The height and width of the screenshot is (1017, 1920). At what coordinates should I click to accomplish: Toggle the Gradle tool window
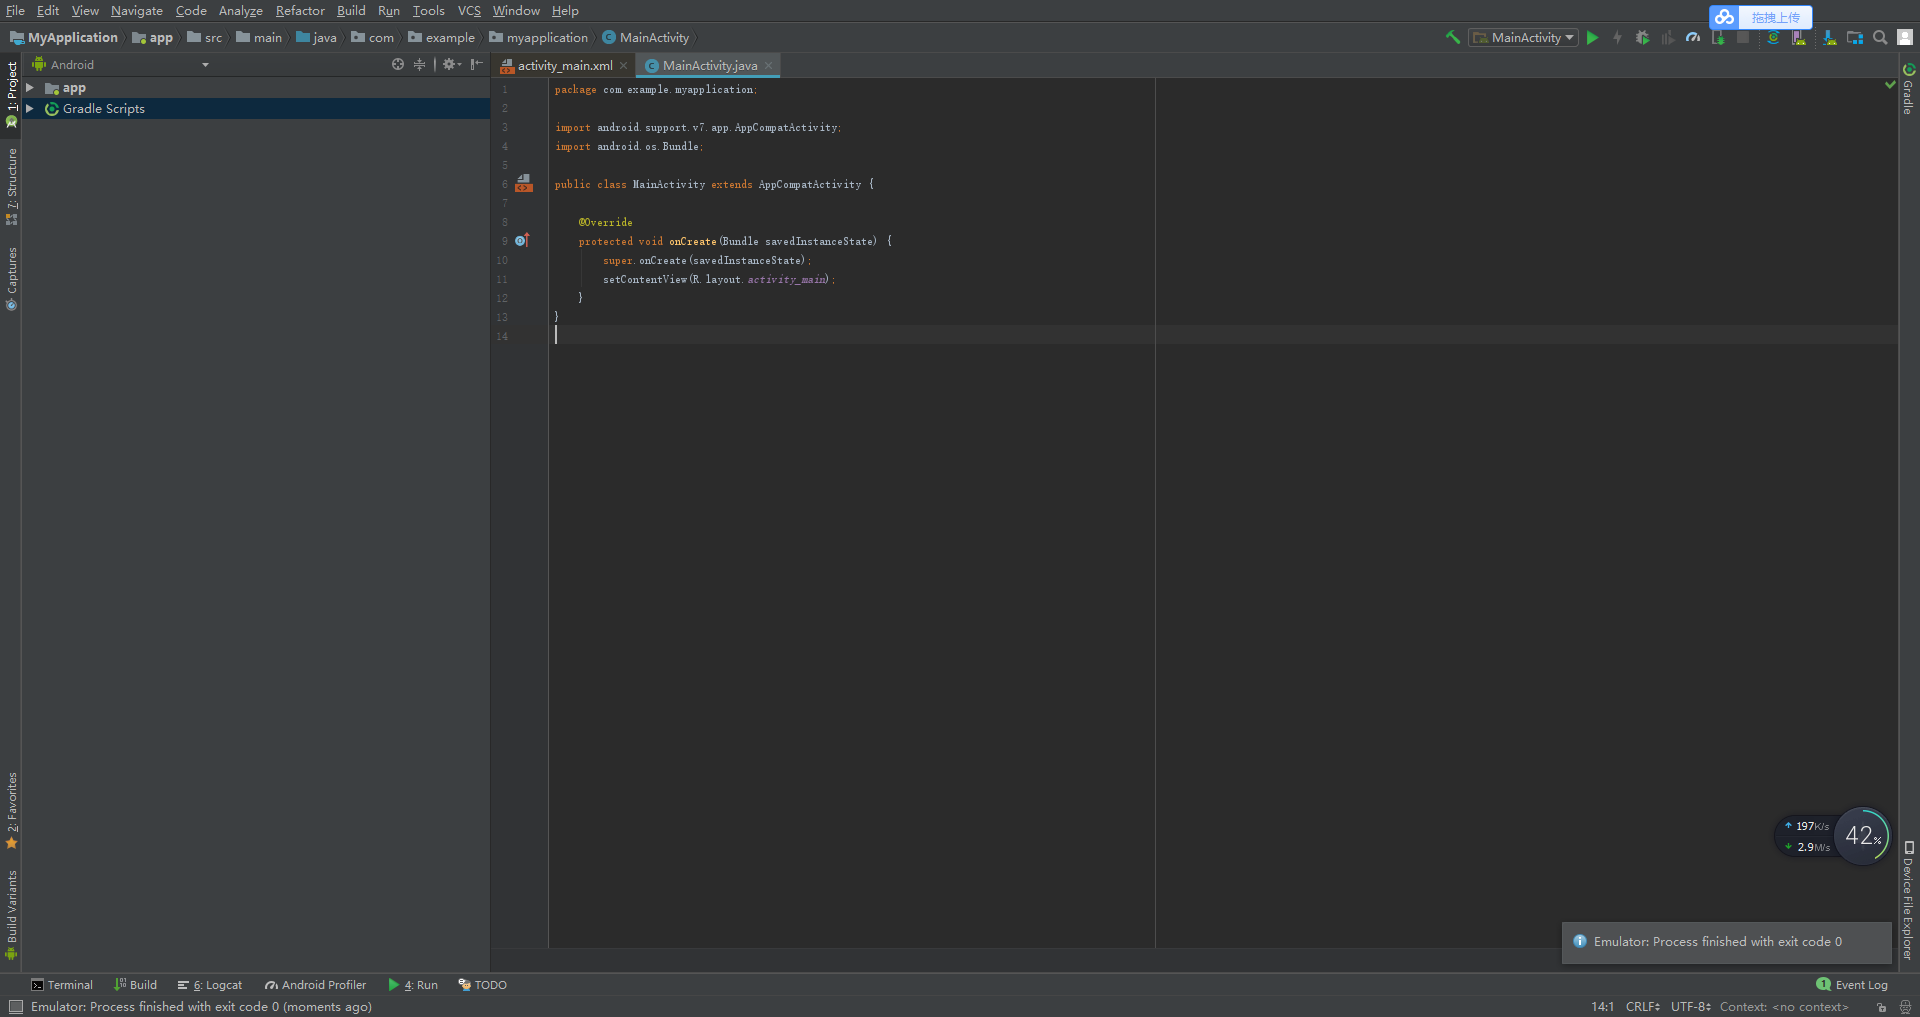pyautogui.click(x=1908, y=90)
